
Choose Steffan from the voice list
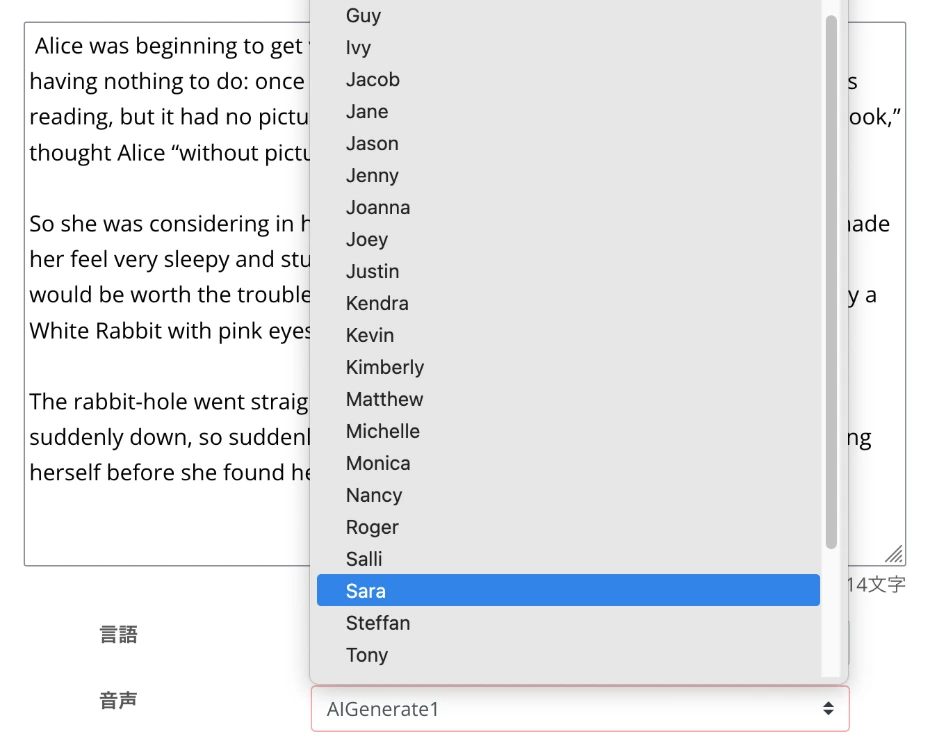(x=568, y=623)
